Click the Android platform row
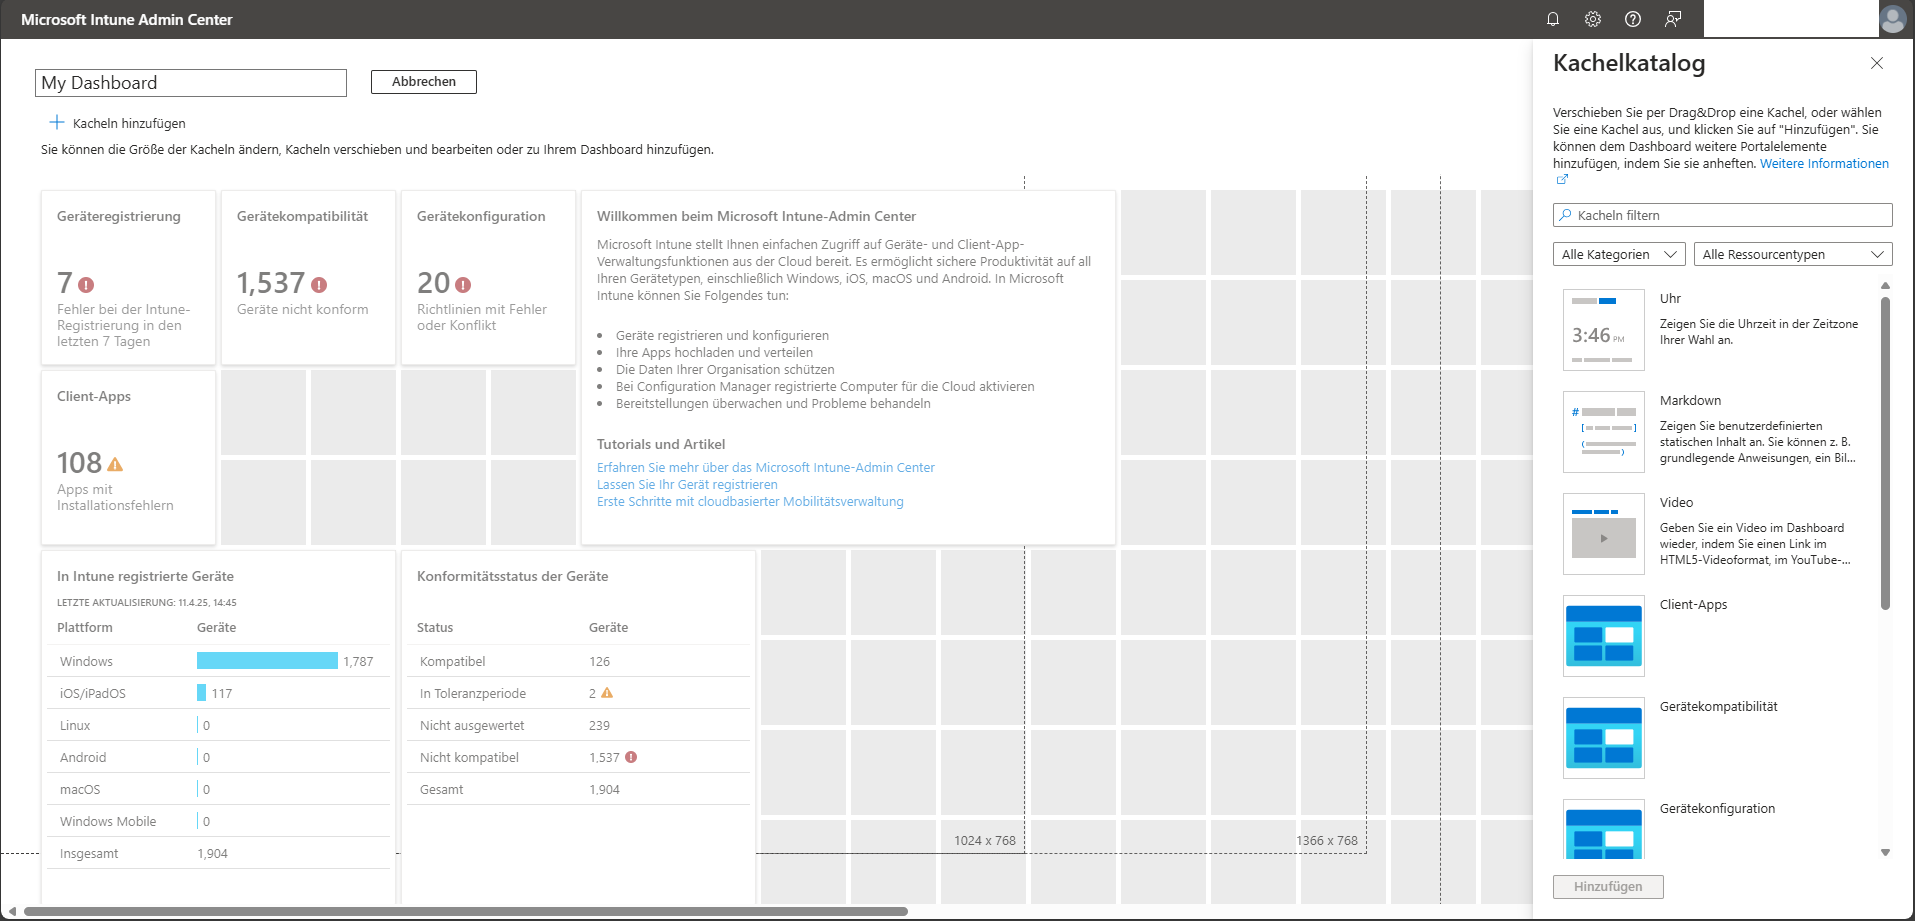1915x921 pixels. 219,757
